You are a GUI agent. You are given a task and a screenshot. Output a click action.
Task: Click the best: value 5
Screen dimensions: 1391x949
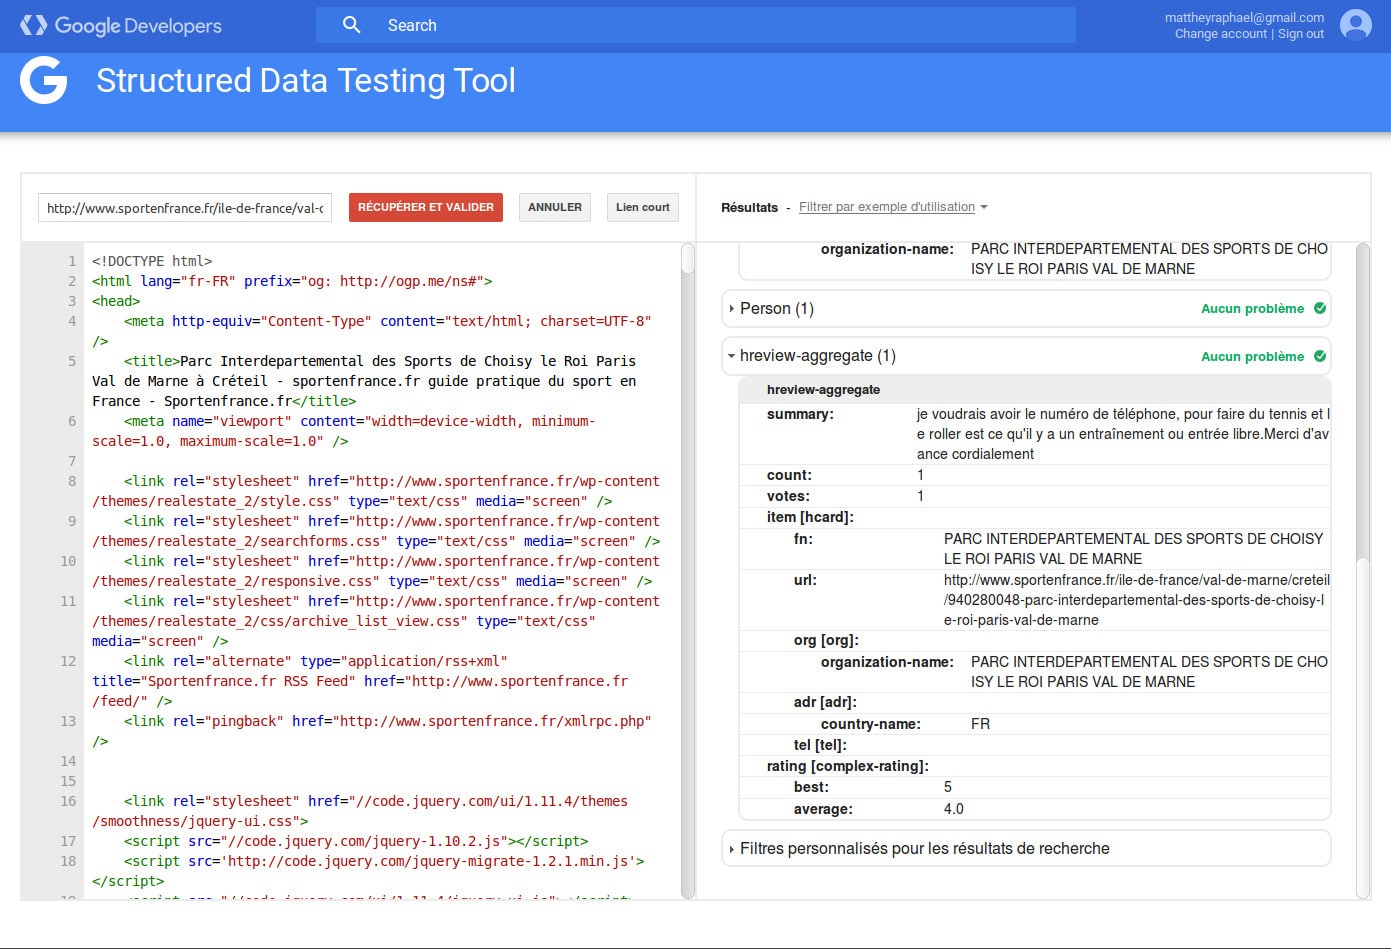tap(948, 787)
